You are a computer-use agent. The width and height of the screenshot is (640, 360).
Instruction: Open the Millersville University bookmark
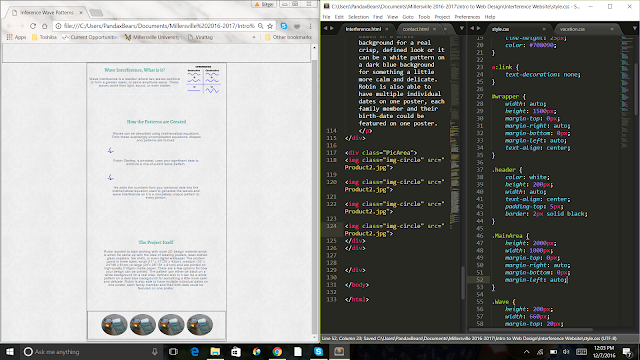point(151,37)
